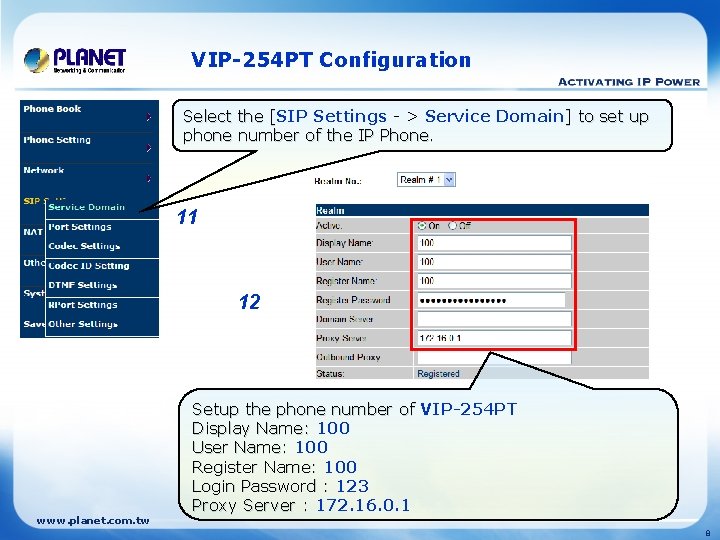The height and width of the screenshot is (540, 720).
Task: Choose DTMF Settings submenu entry
Action: 83,285
